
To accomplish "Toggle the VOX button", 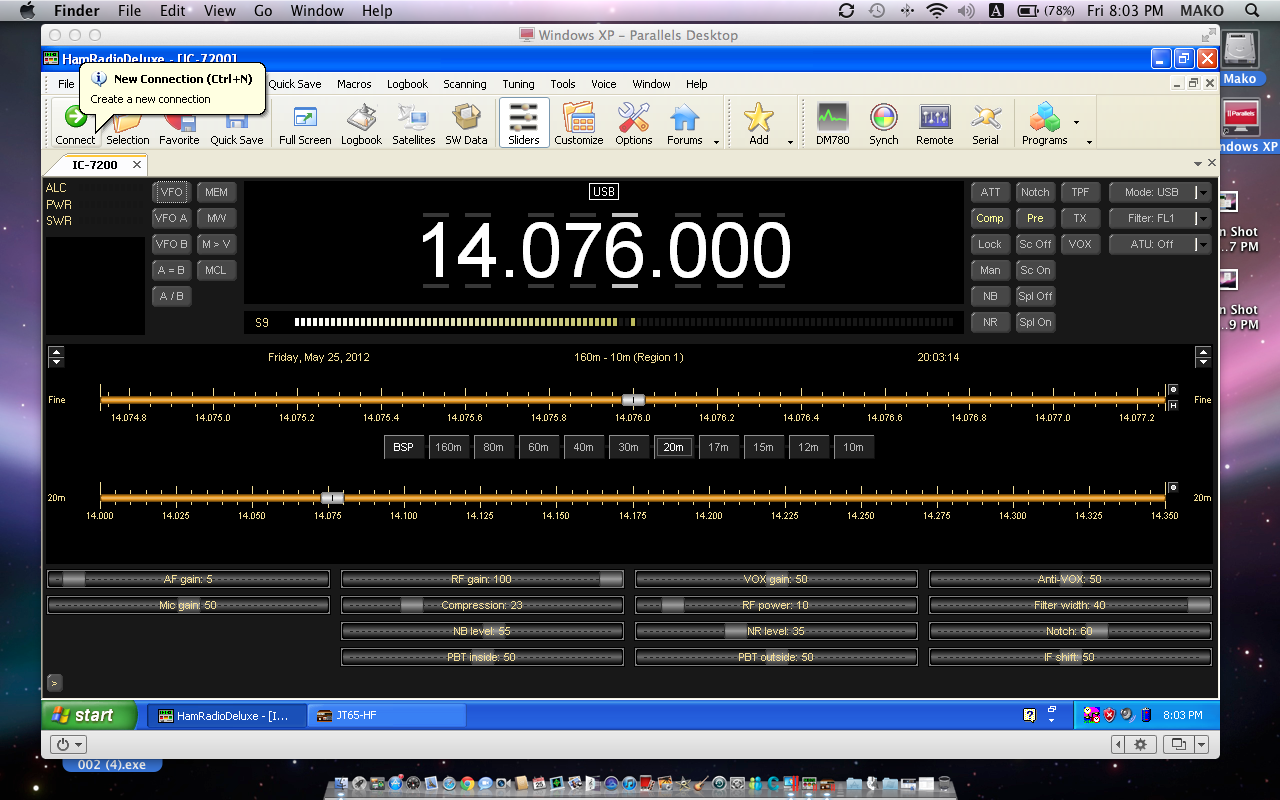I will click(x=1080, y=244).
